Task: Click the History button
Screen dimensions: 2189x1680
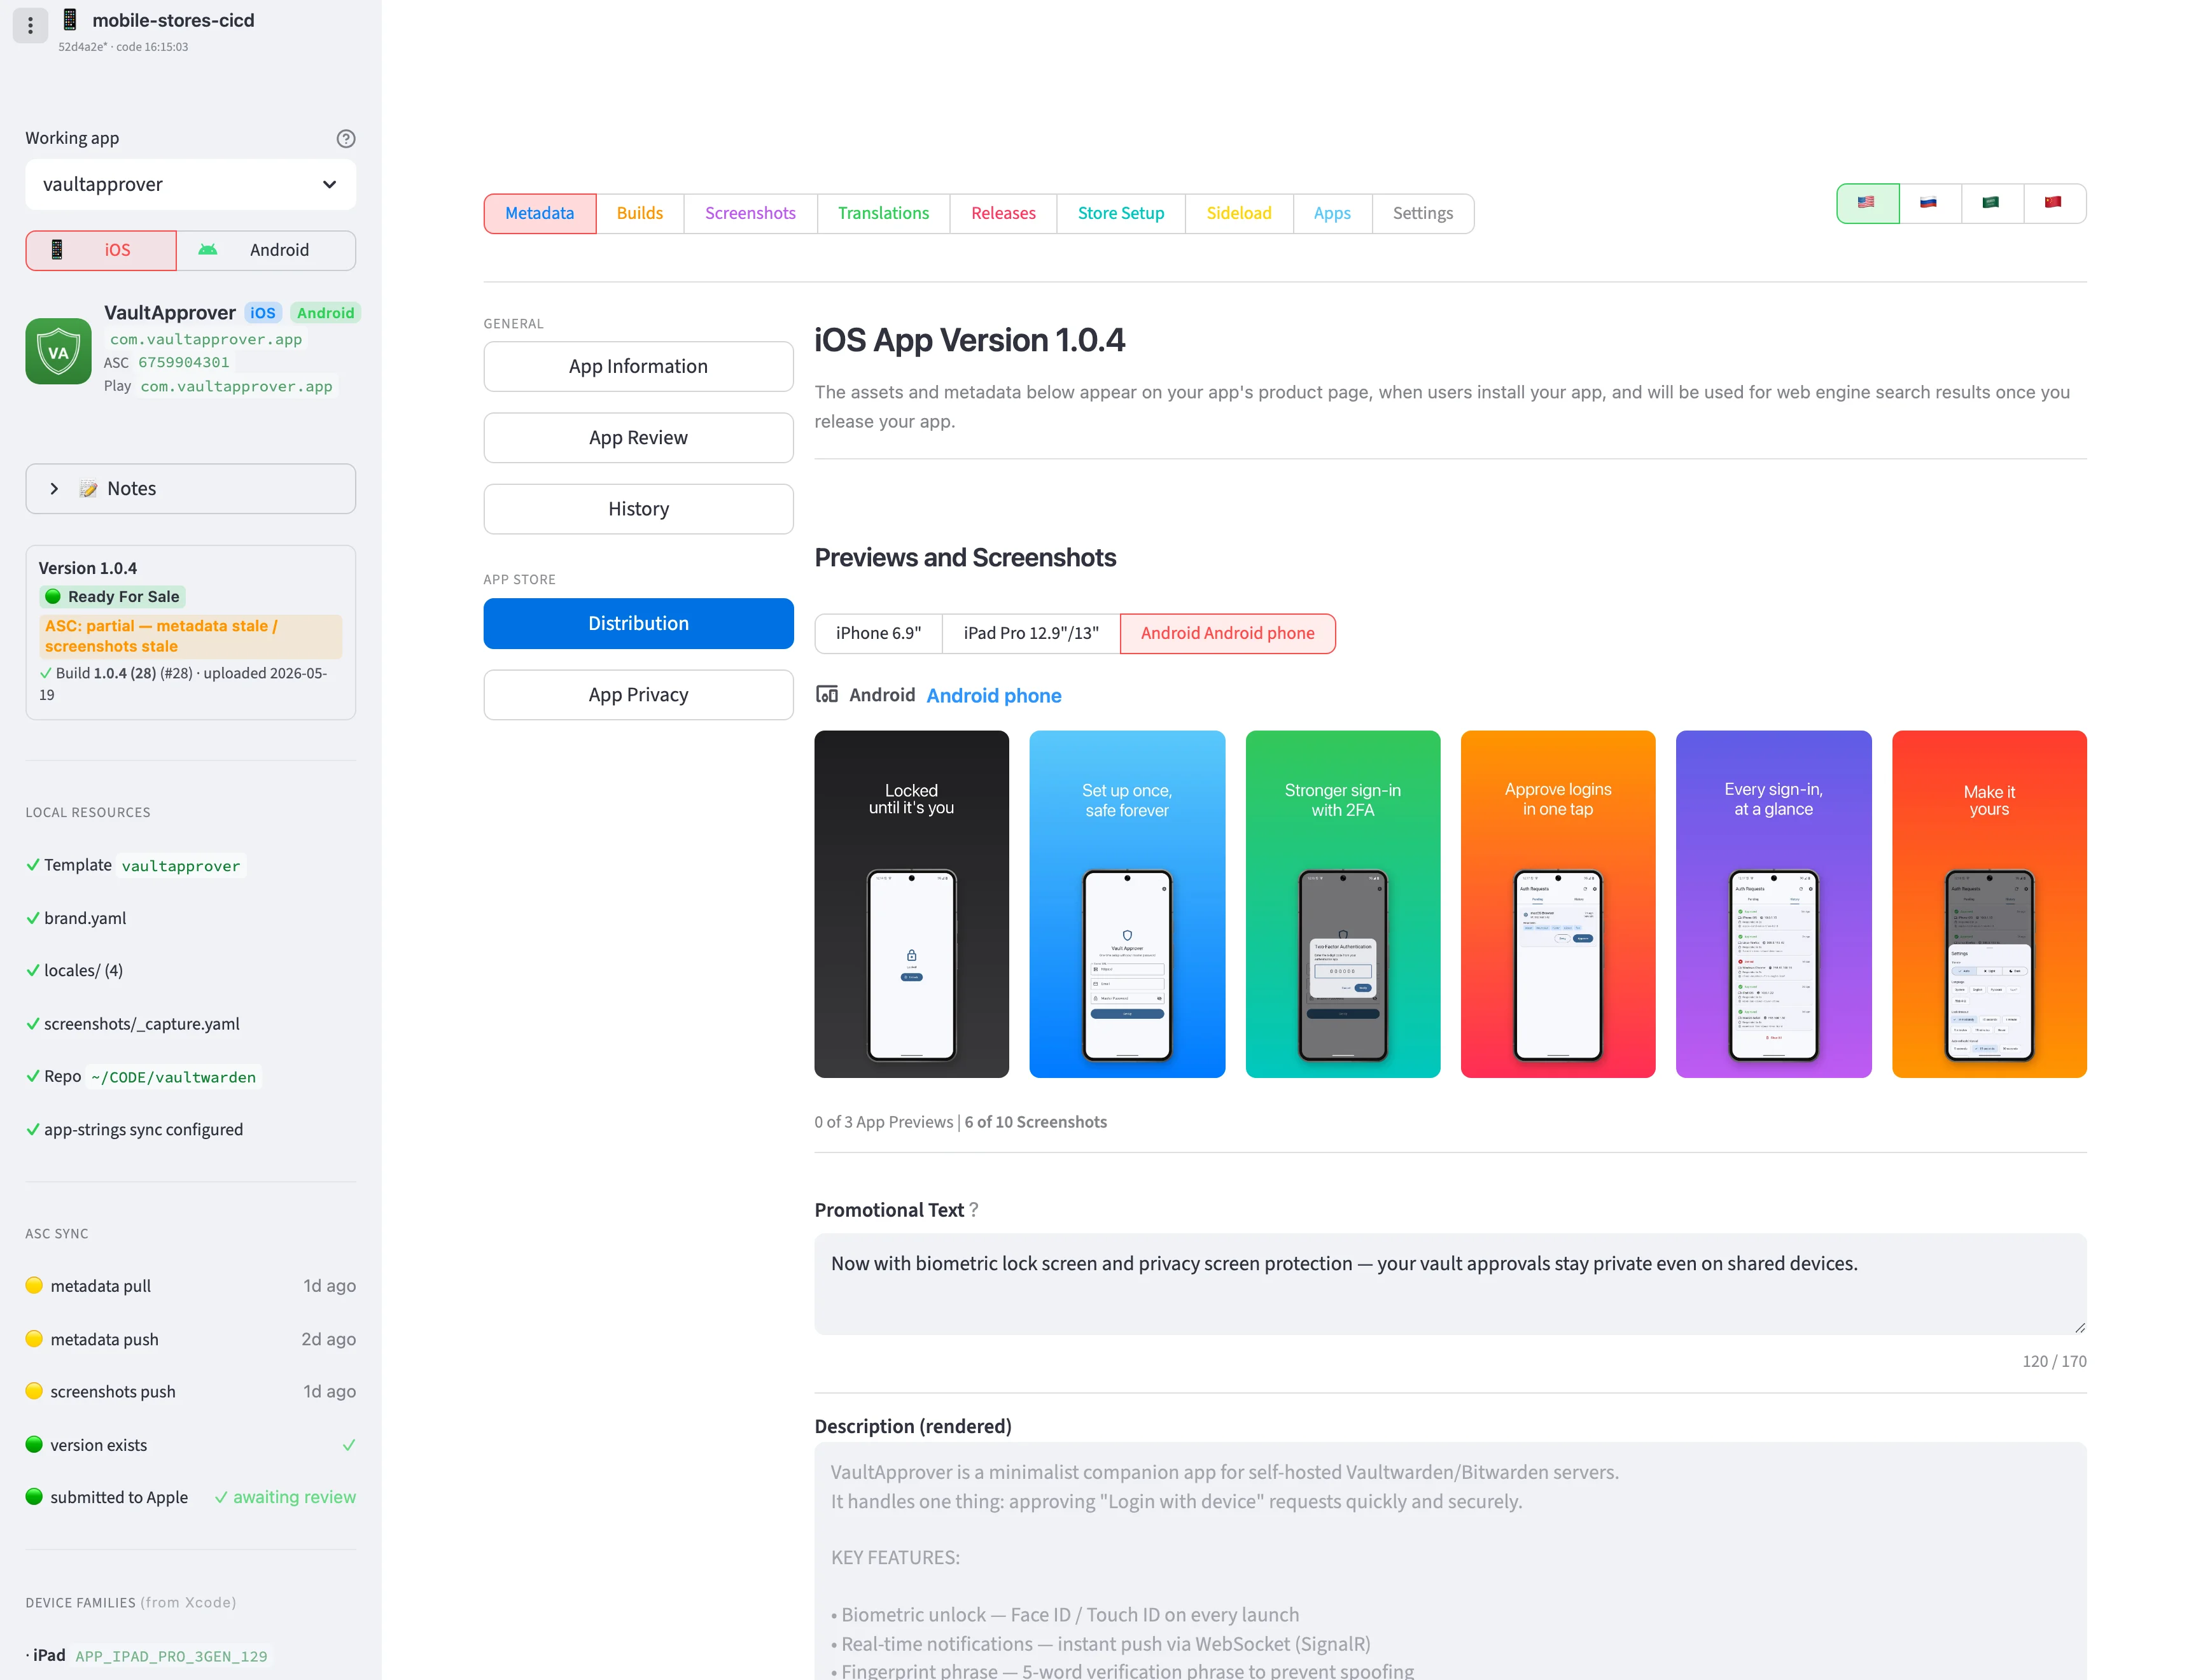Action: pos(638,509)
